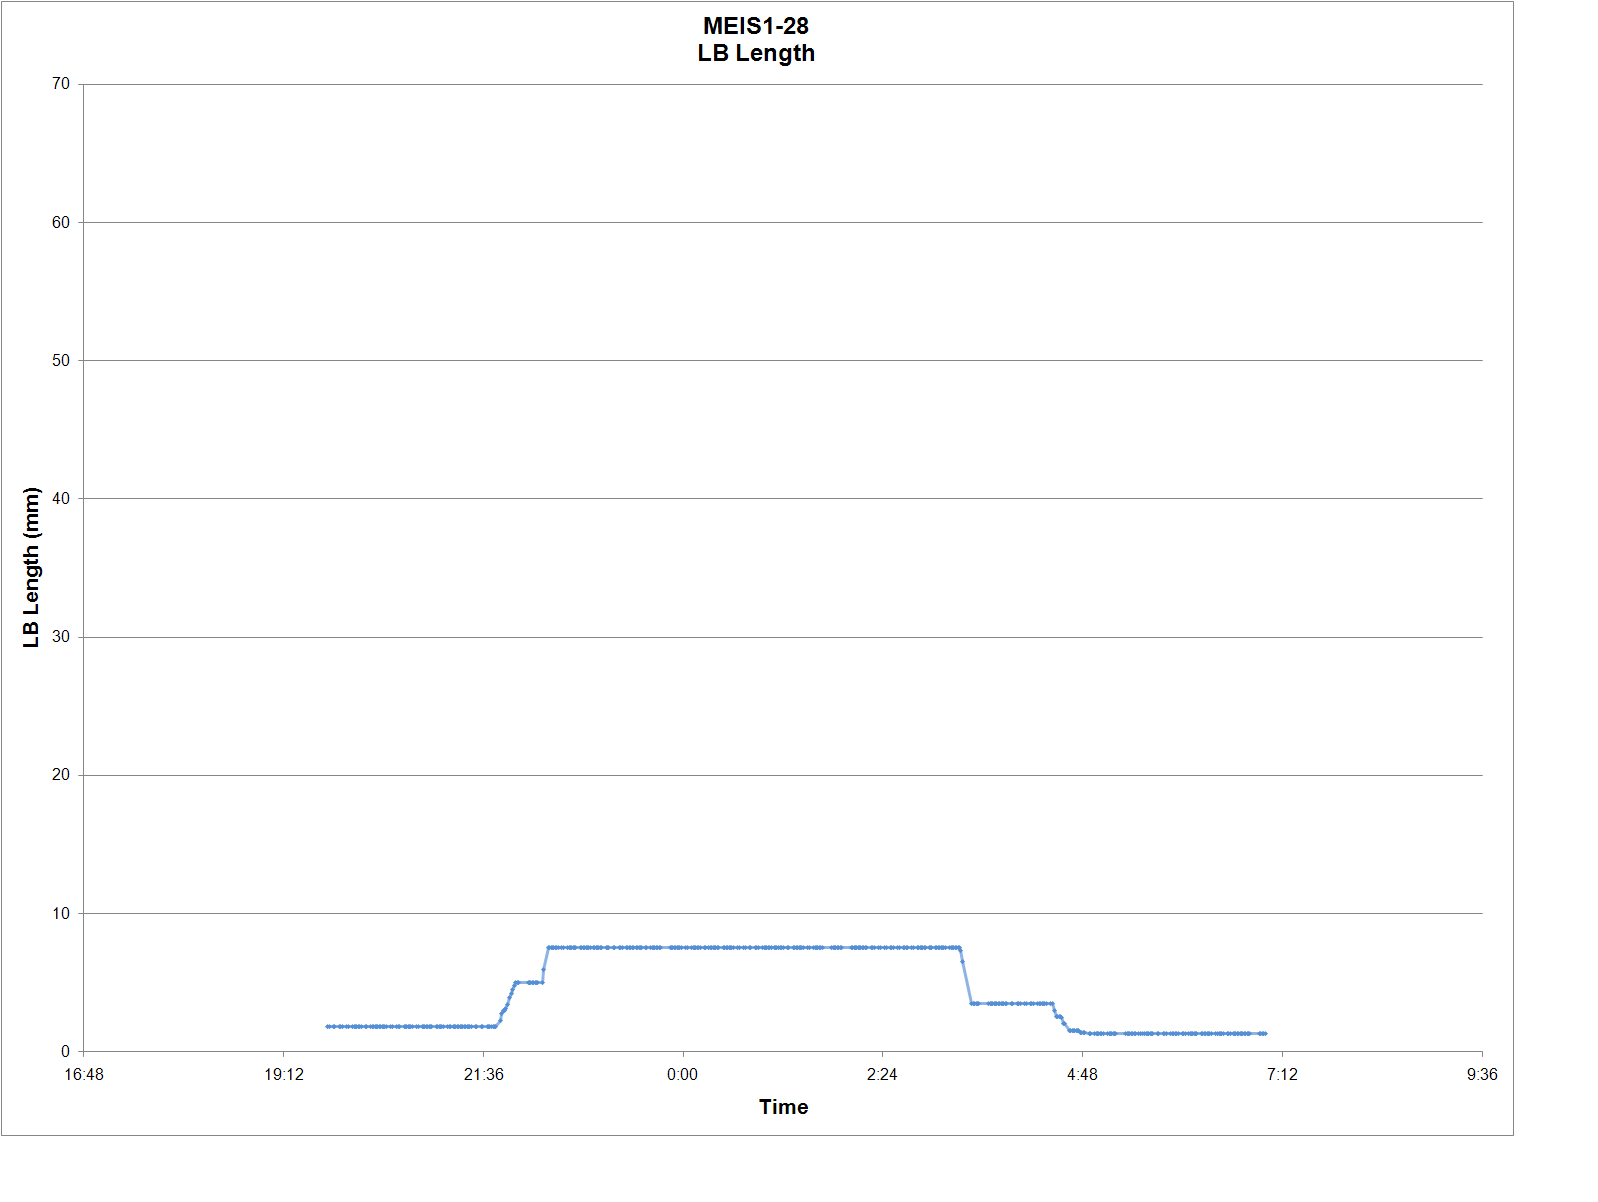Click the y-axis value 50

click(x=61, y=360)
